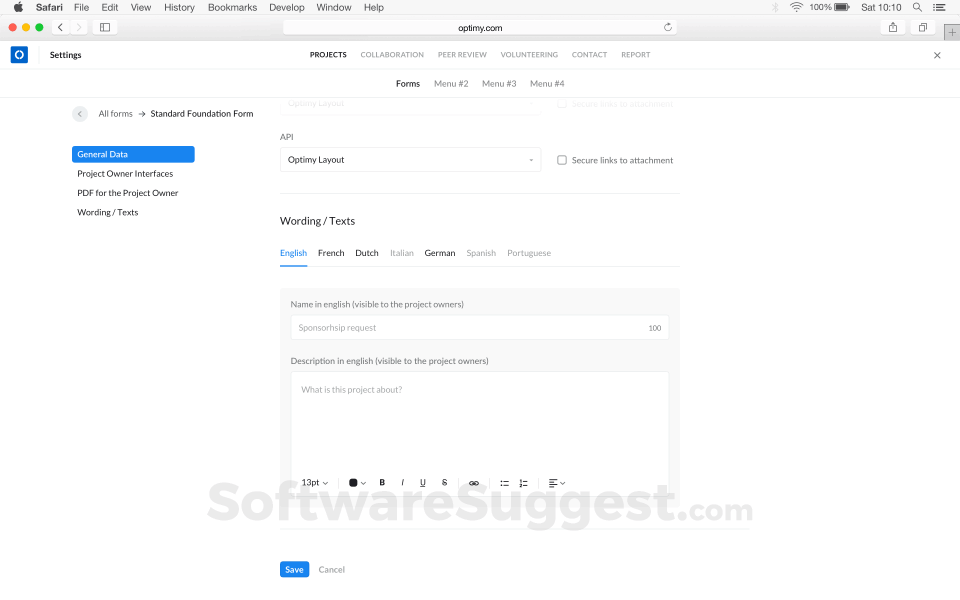
Task: Insert a numbered list
Action: [523, 483]
